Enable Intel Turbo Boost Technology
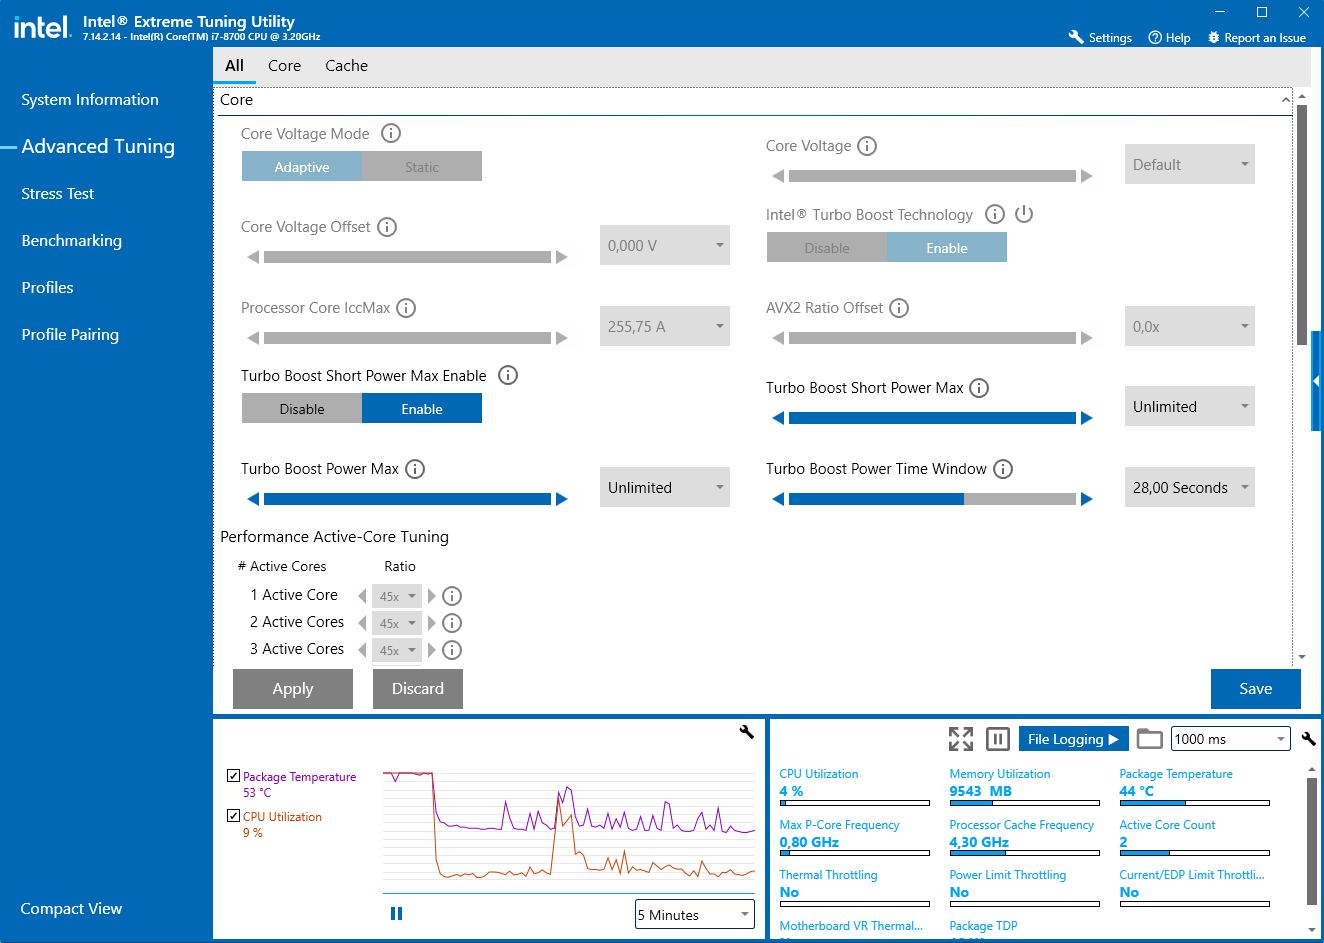Viewport: 1324px width, 943px height. coord(947,247)
